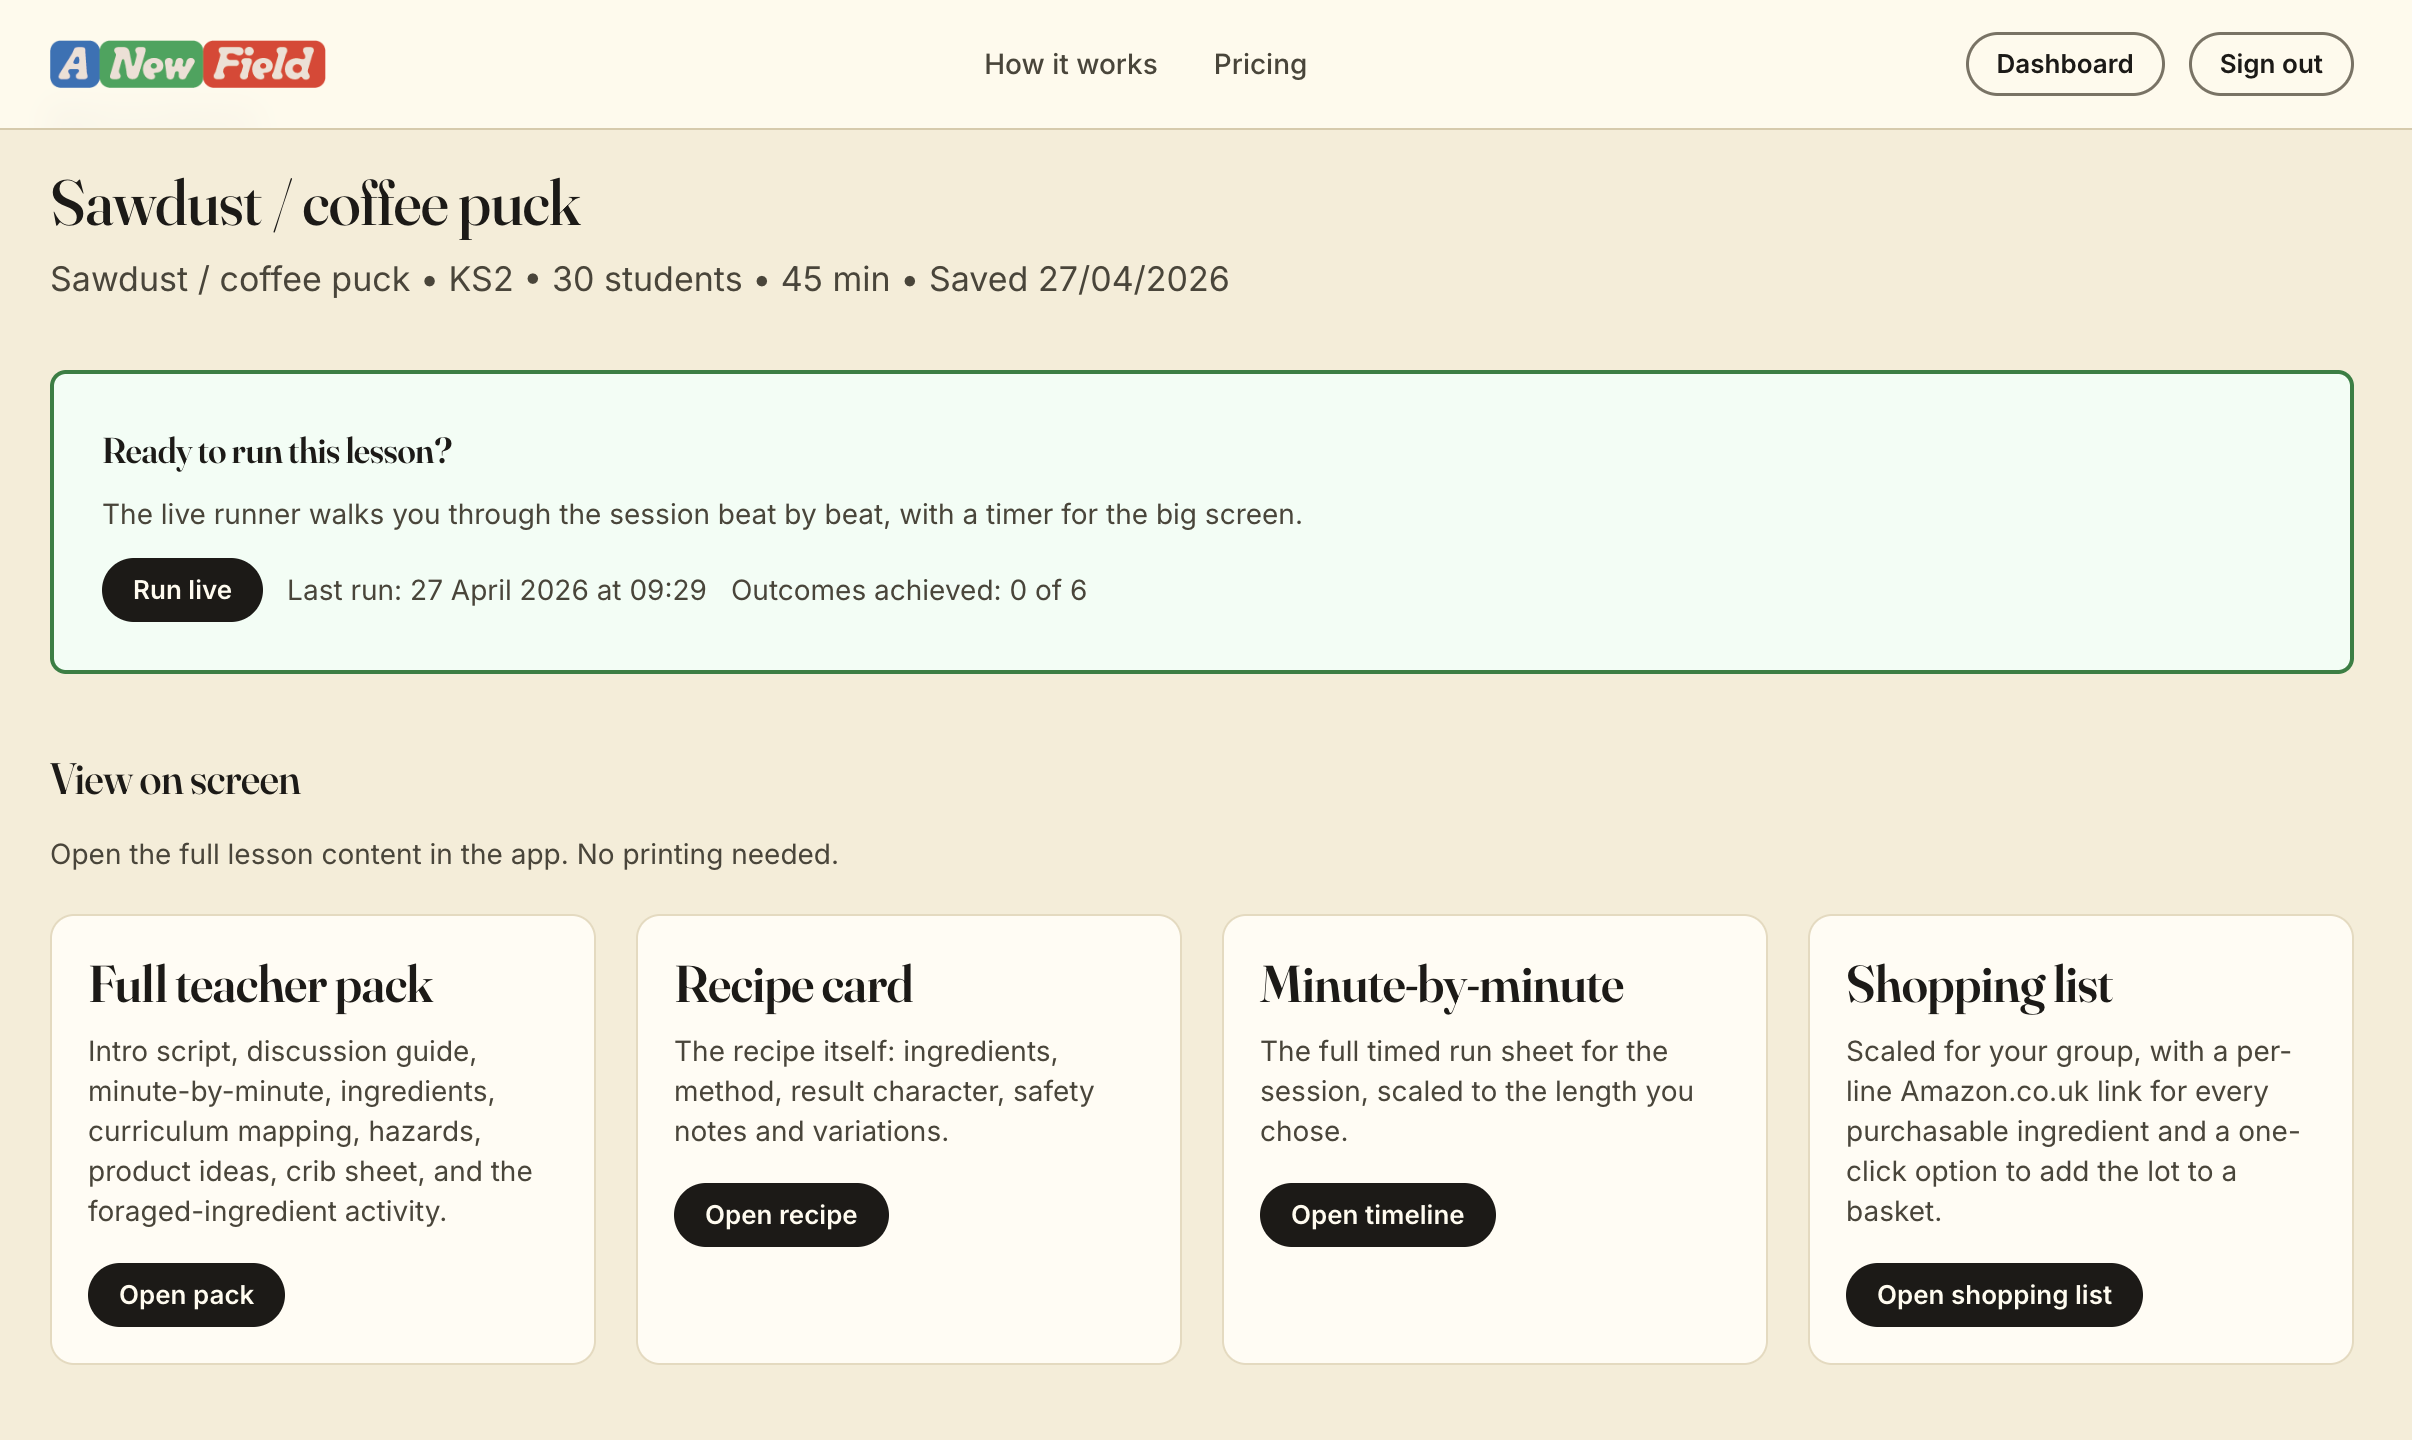Open the Dashboard

pyautogui.click(x=2064, y=64)
